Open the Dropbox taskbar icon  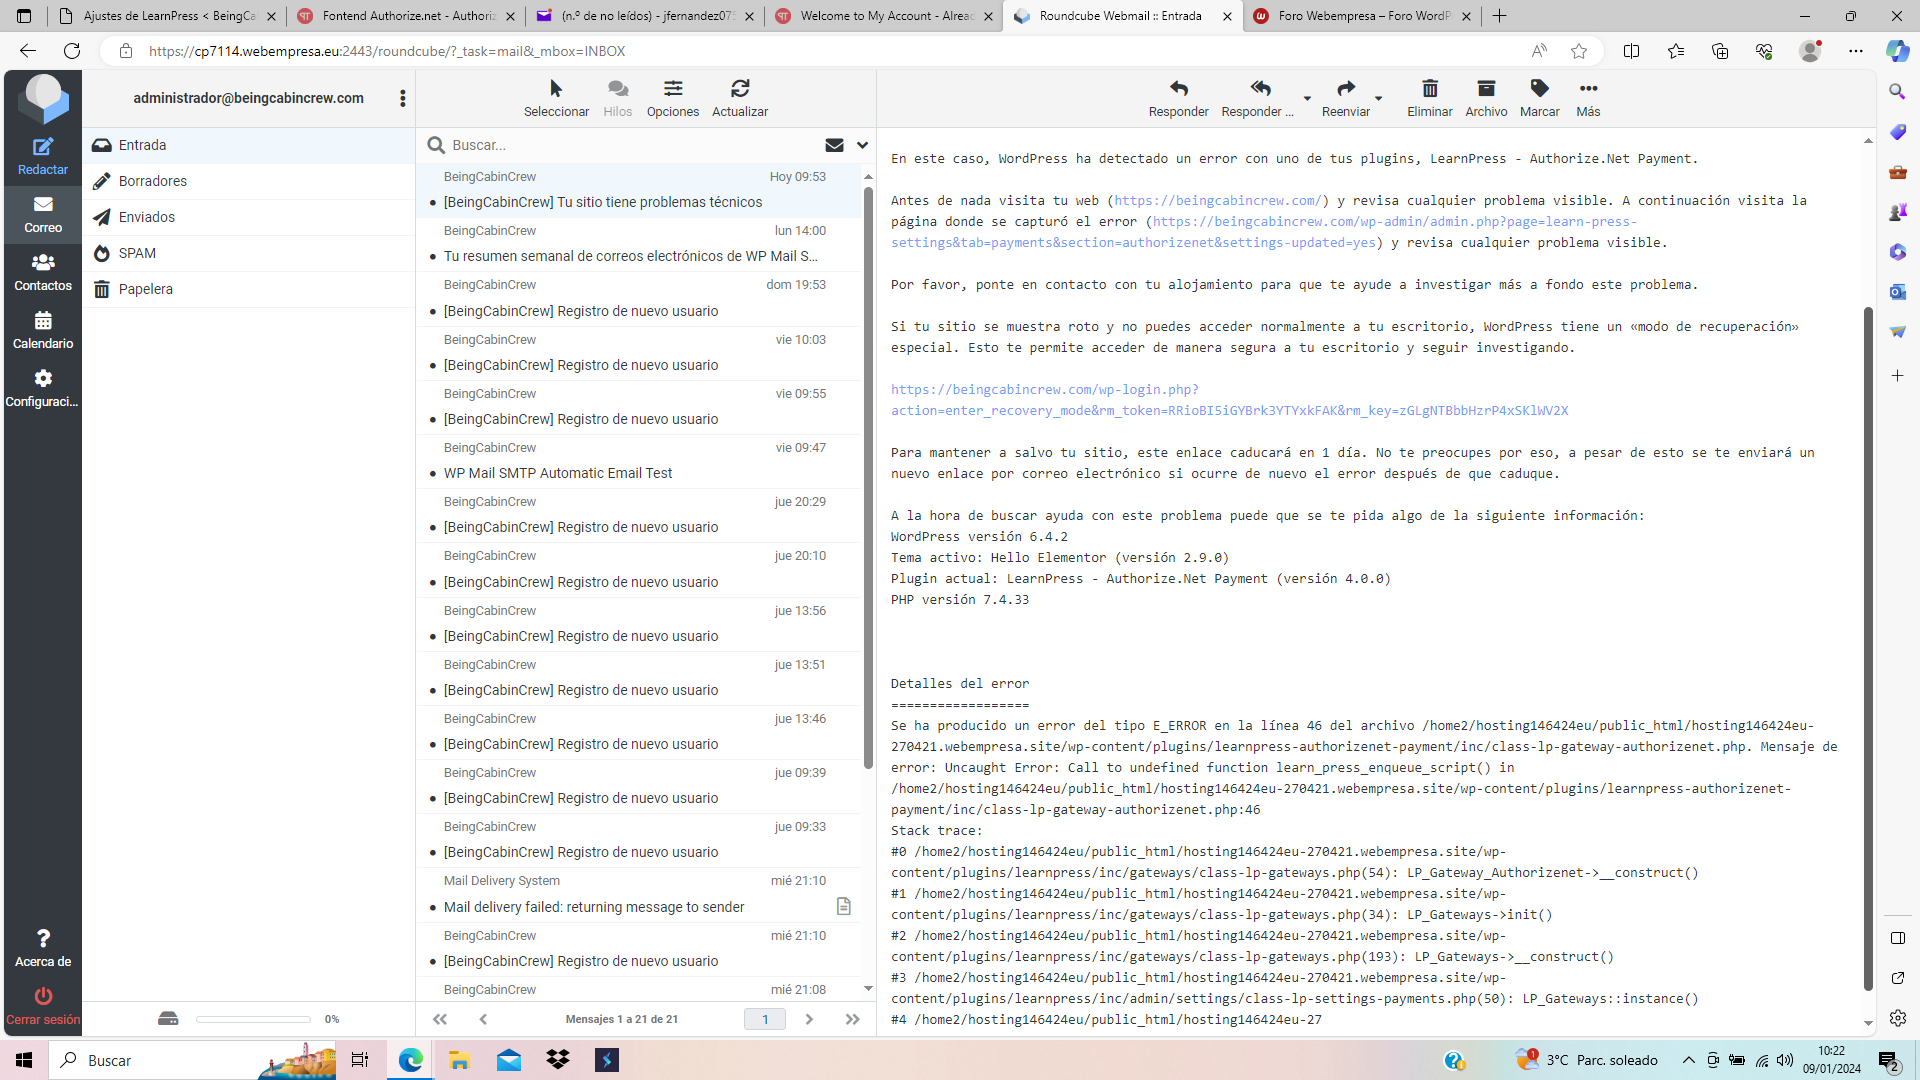[558, 1060]
